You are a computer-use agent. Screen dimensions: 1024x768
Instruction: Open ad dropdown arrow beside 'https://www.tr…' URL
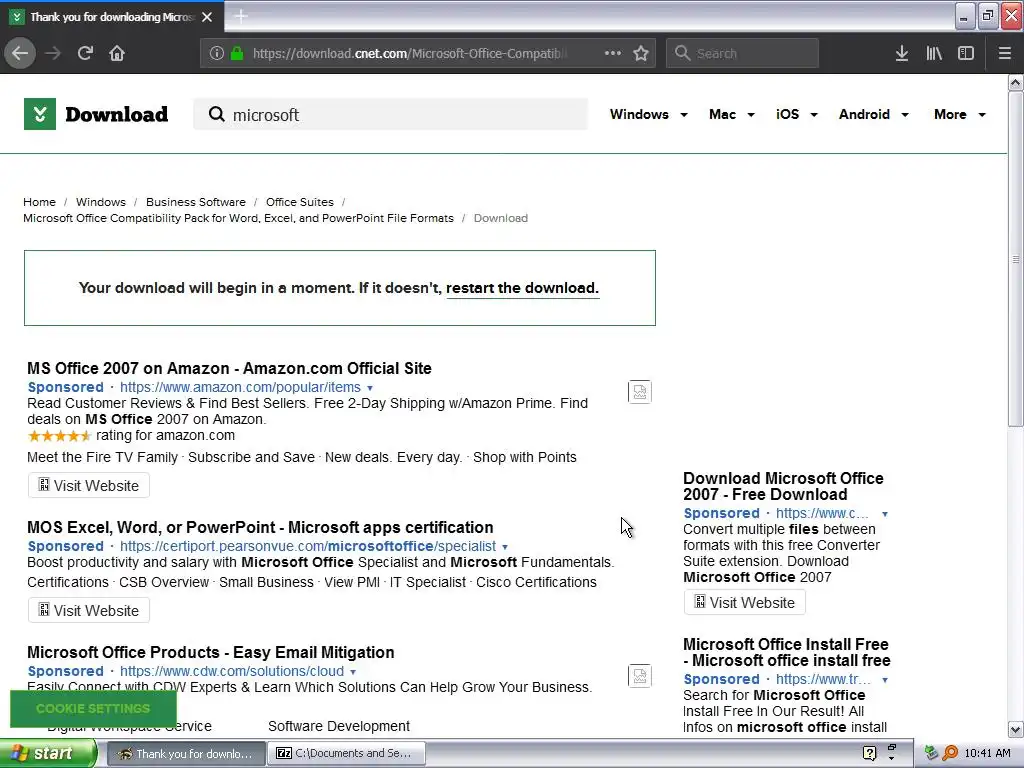[x=885, y=680]
